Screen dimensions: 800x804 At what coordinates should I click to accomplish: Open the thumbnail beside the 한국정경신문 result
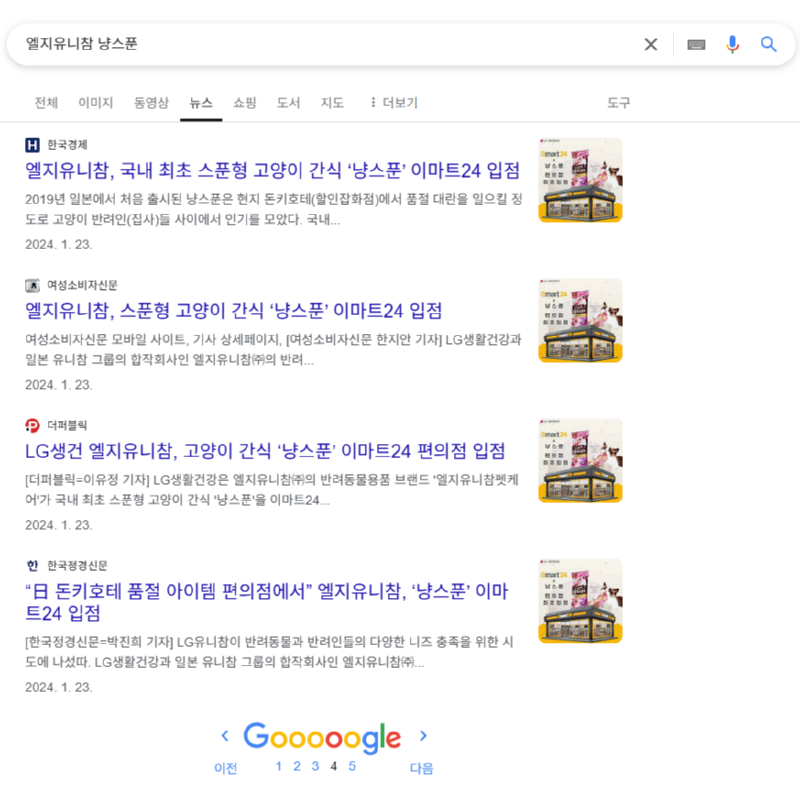581,601
